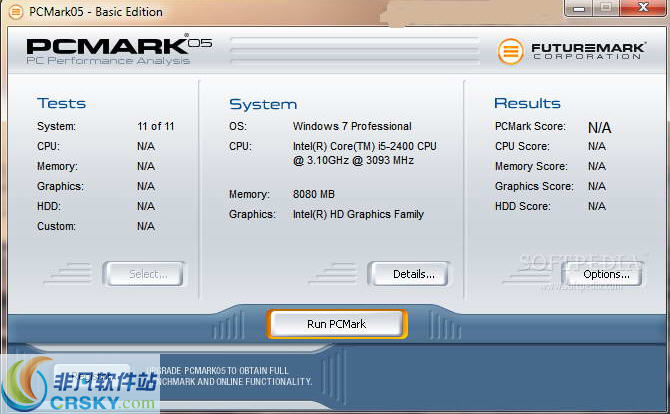Viewport: 670px width, 414px height.
Task: Click the 'Custom:' tests label
Action: click(x=56, y=226)
